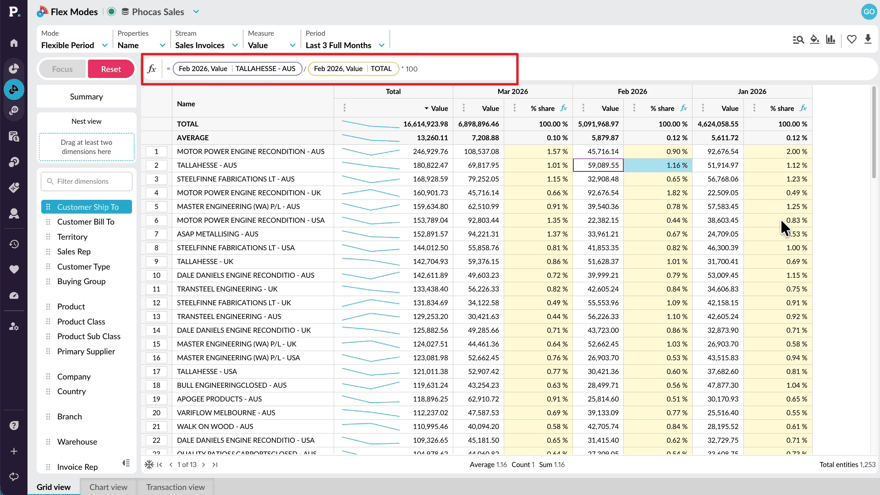Click the 59,089.55 Feb 2026 value cell
The image size is (880, 495).
click(x=598, y=165)
